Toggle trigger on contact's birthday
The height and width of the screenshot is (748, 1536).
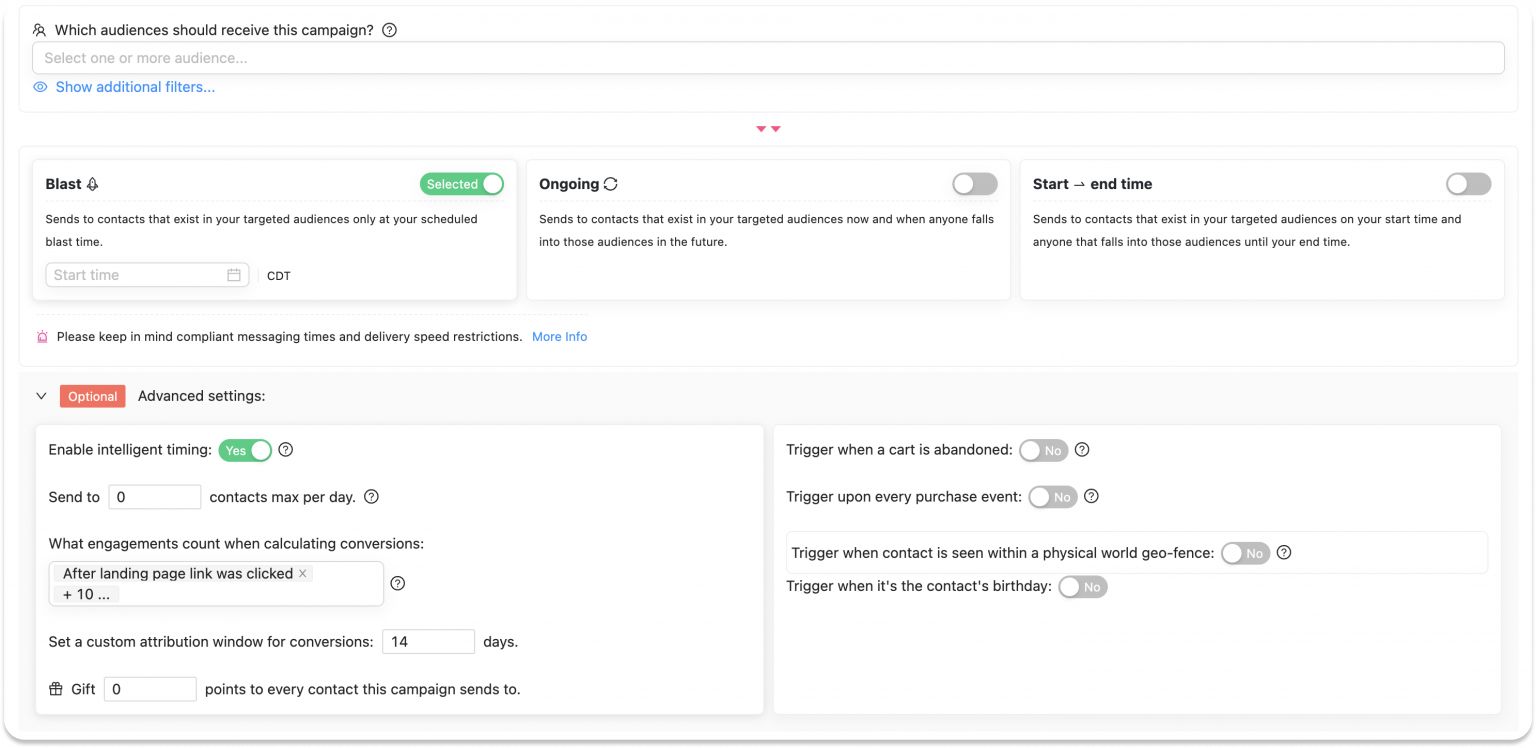pyautogui.click(x=1083, y=587)
